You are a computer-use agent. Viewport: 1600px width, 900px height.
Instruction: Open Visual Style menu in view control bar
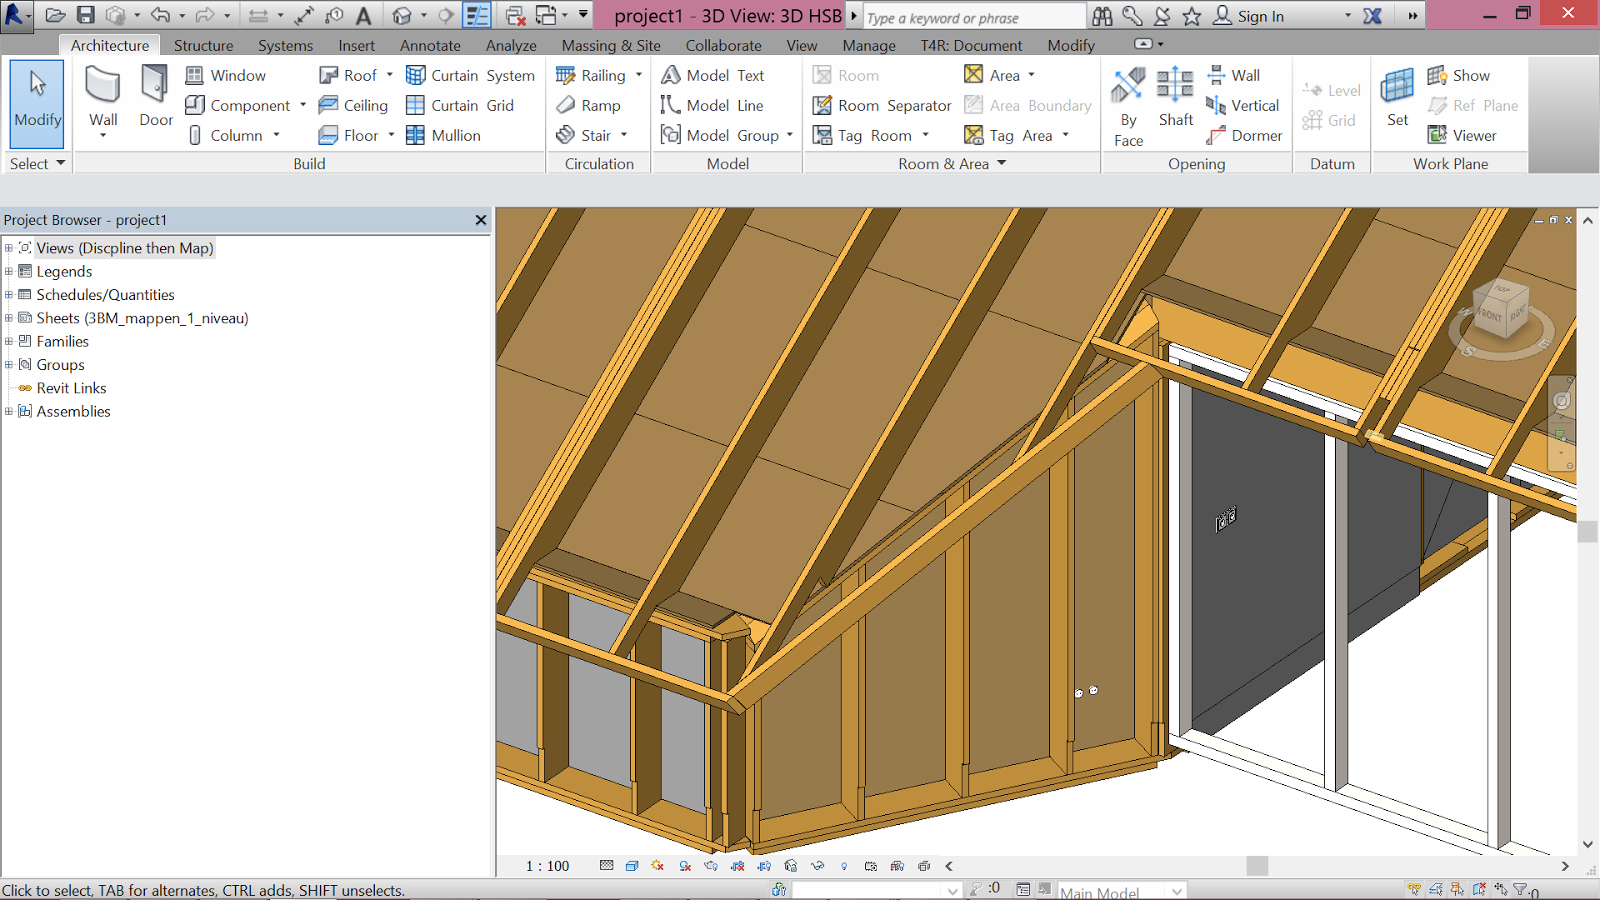point(631,866)
